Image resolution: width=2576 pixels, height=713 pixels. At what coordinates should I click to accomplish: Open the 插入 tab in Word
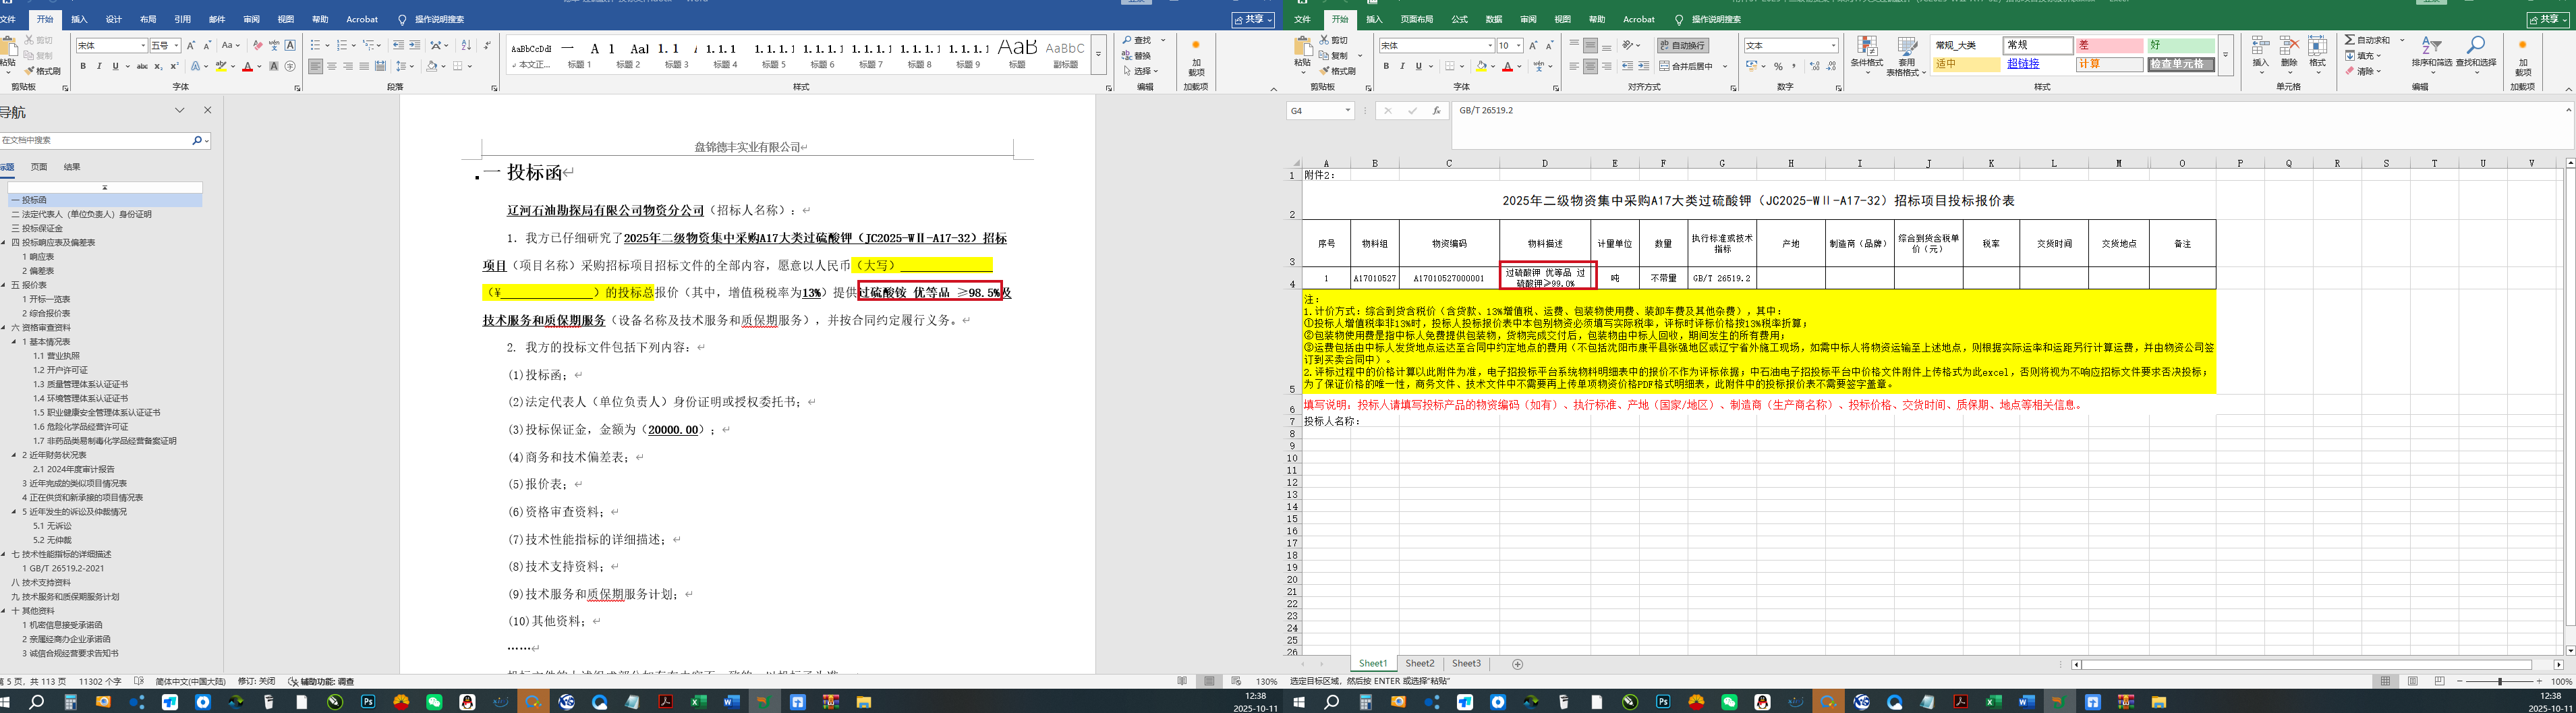point(79,19)
